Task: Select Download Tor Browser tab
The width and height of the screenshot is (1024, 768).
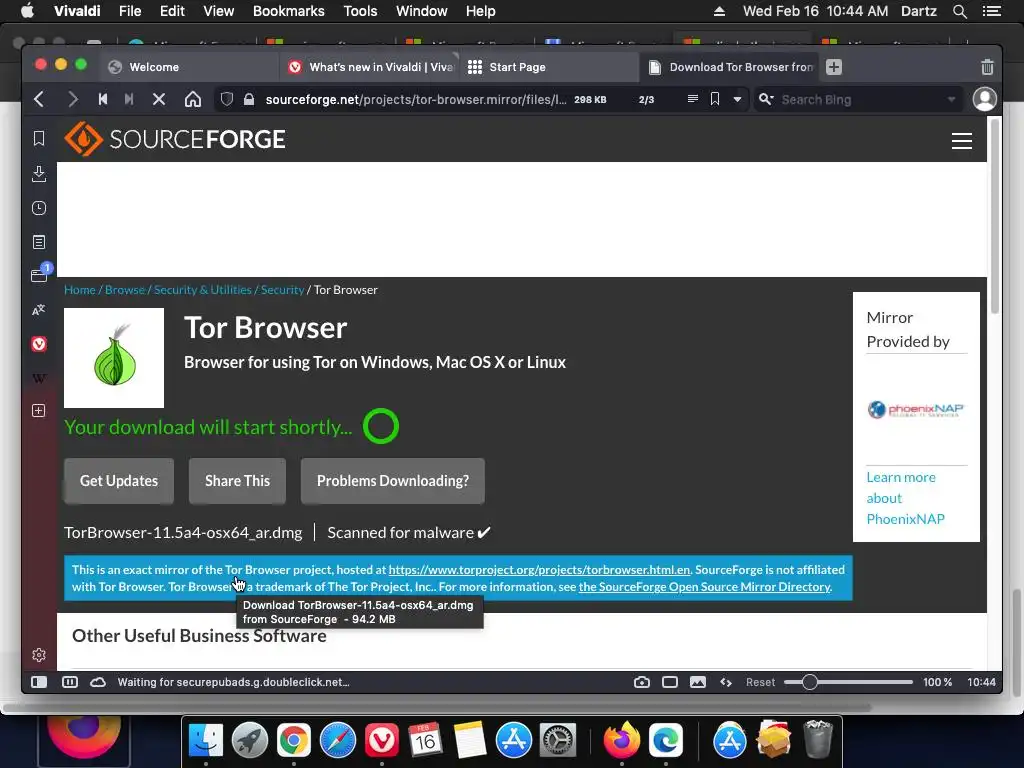Action: 730,67
